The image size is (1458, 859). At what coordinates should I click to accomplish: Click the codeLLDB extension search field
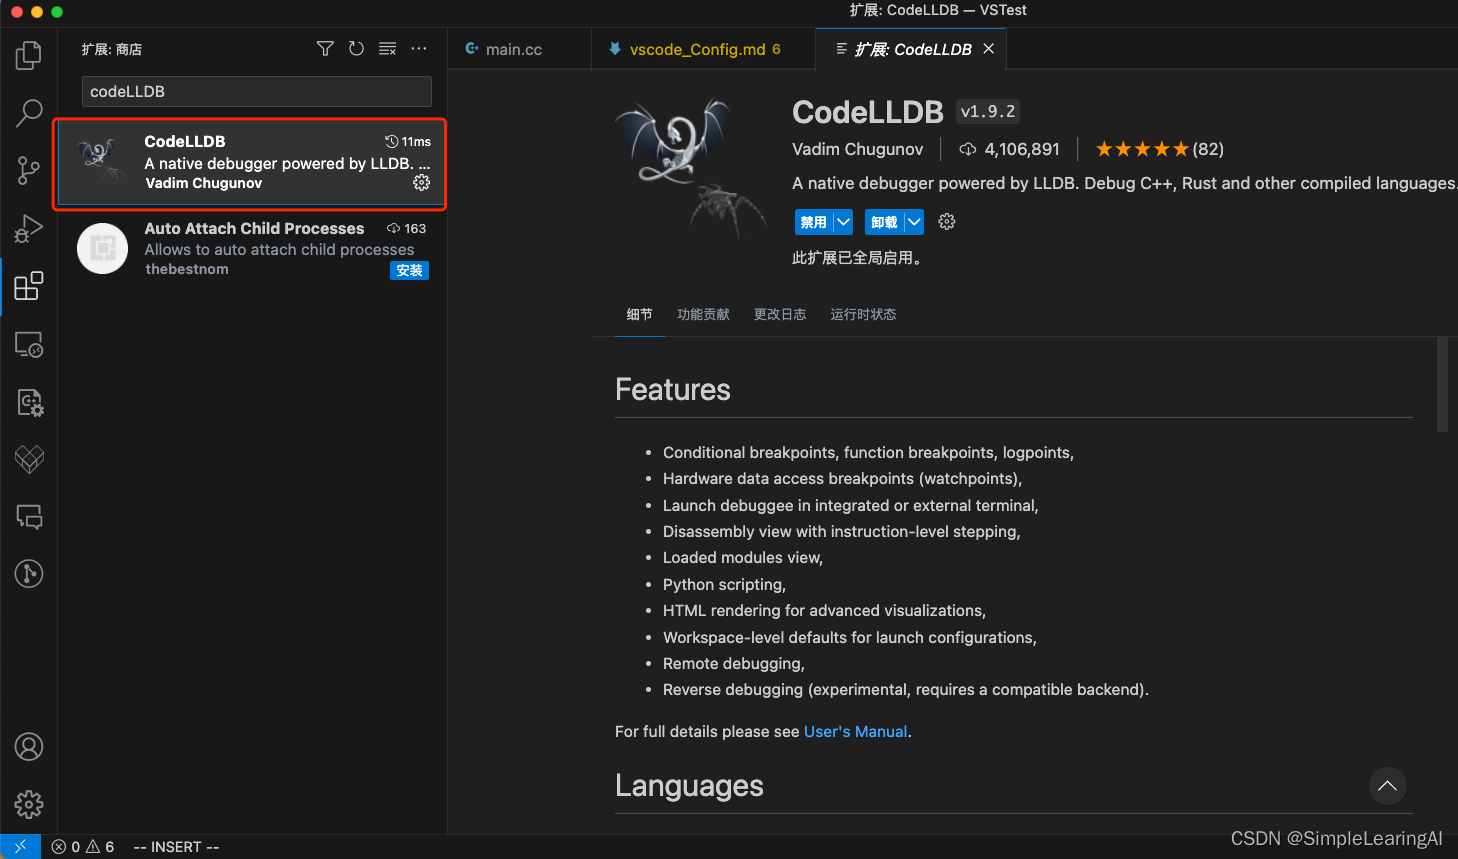[x=256, y=92]
